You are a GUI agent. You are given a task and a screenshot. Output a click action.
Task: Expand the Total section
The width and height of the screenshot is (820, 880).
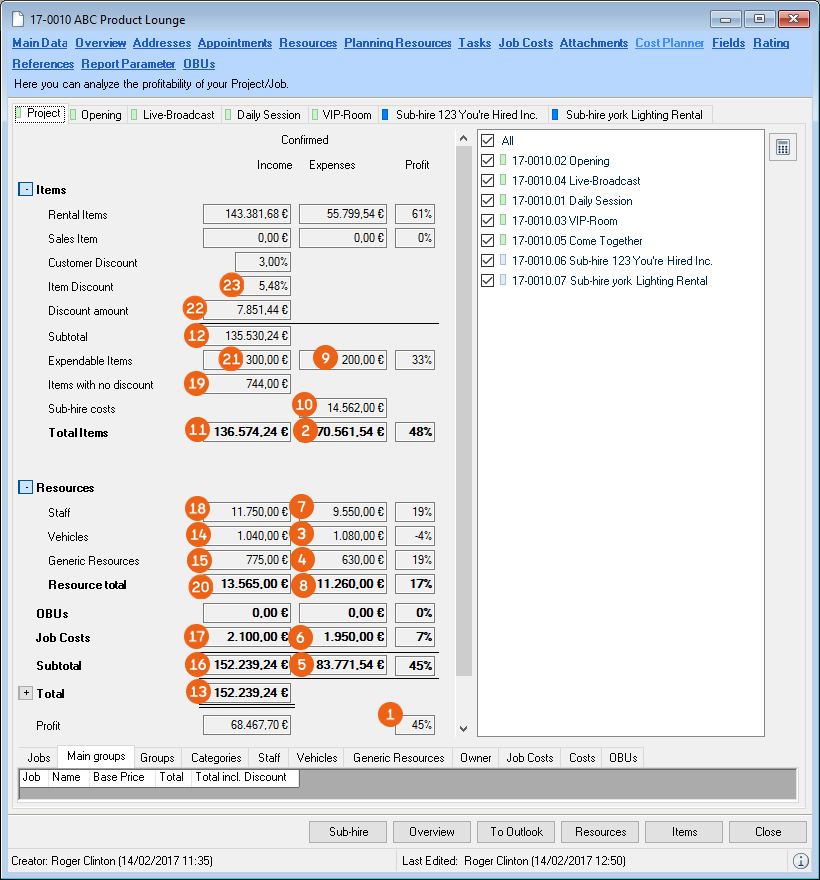tap(25, 693)
